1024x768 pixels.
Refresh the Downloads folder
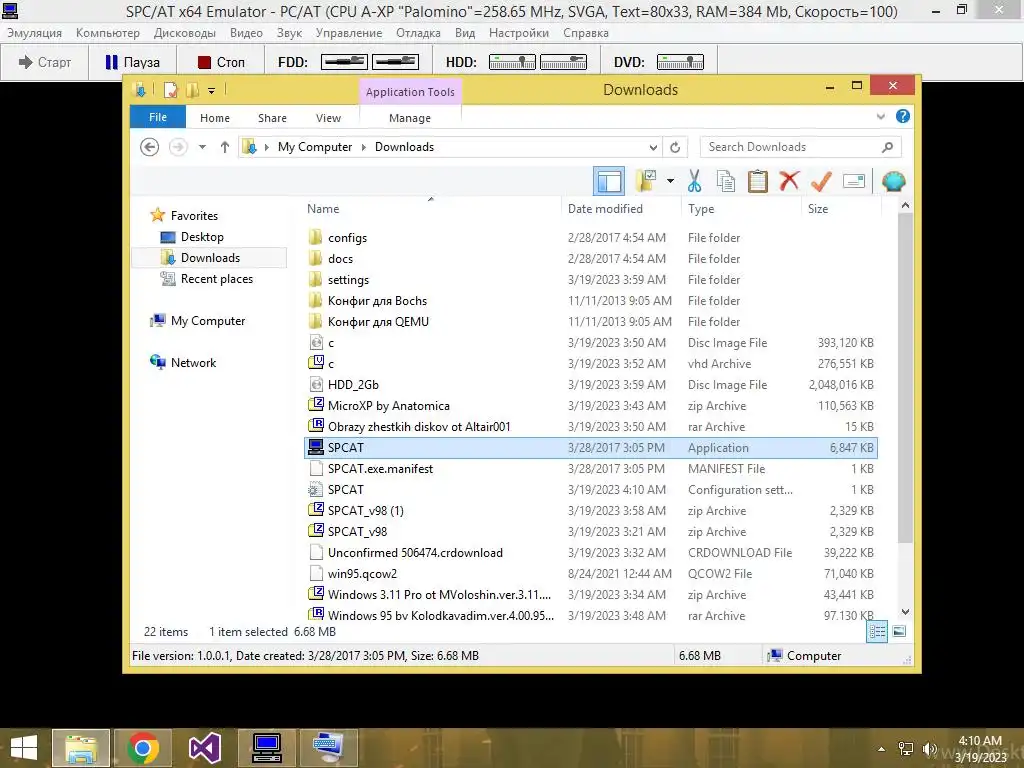click(675, 148)
